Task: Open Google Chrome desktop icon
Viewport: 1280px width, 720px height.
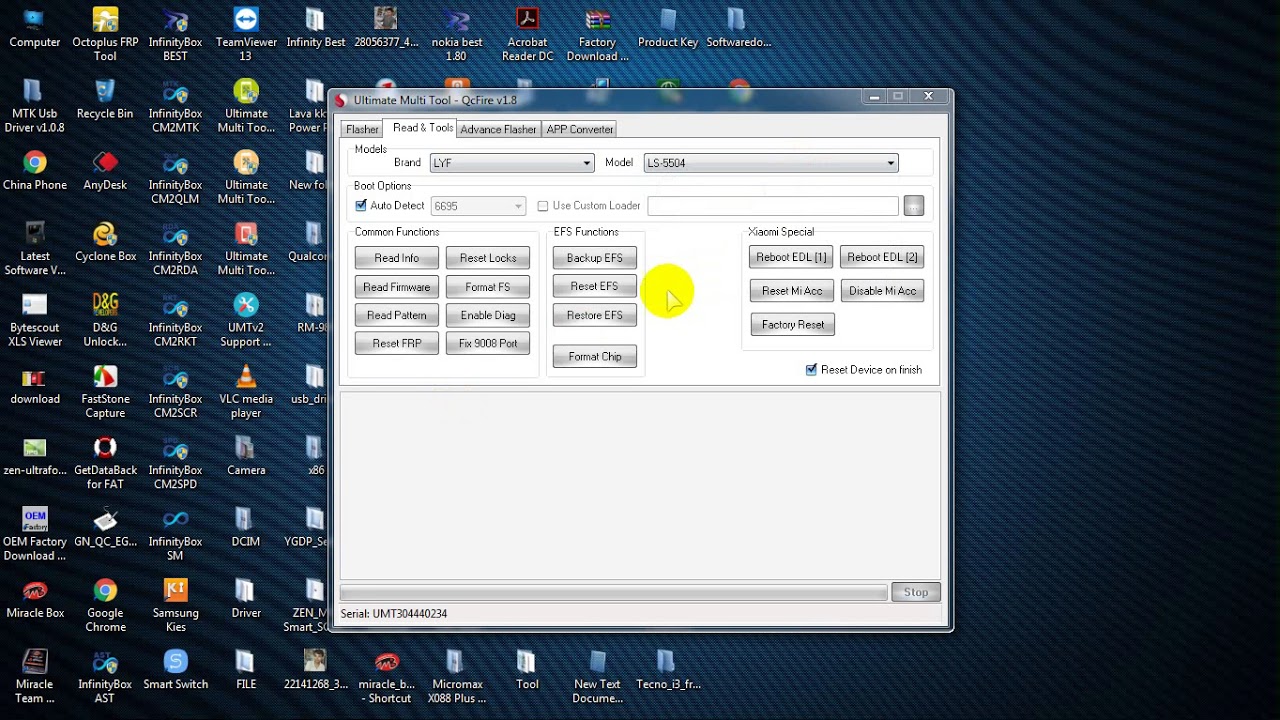Action: [x=105, y=604]
